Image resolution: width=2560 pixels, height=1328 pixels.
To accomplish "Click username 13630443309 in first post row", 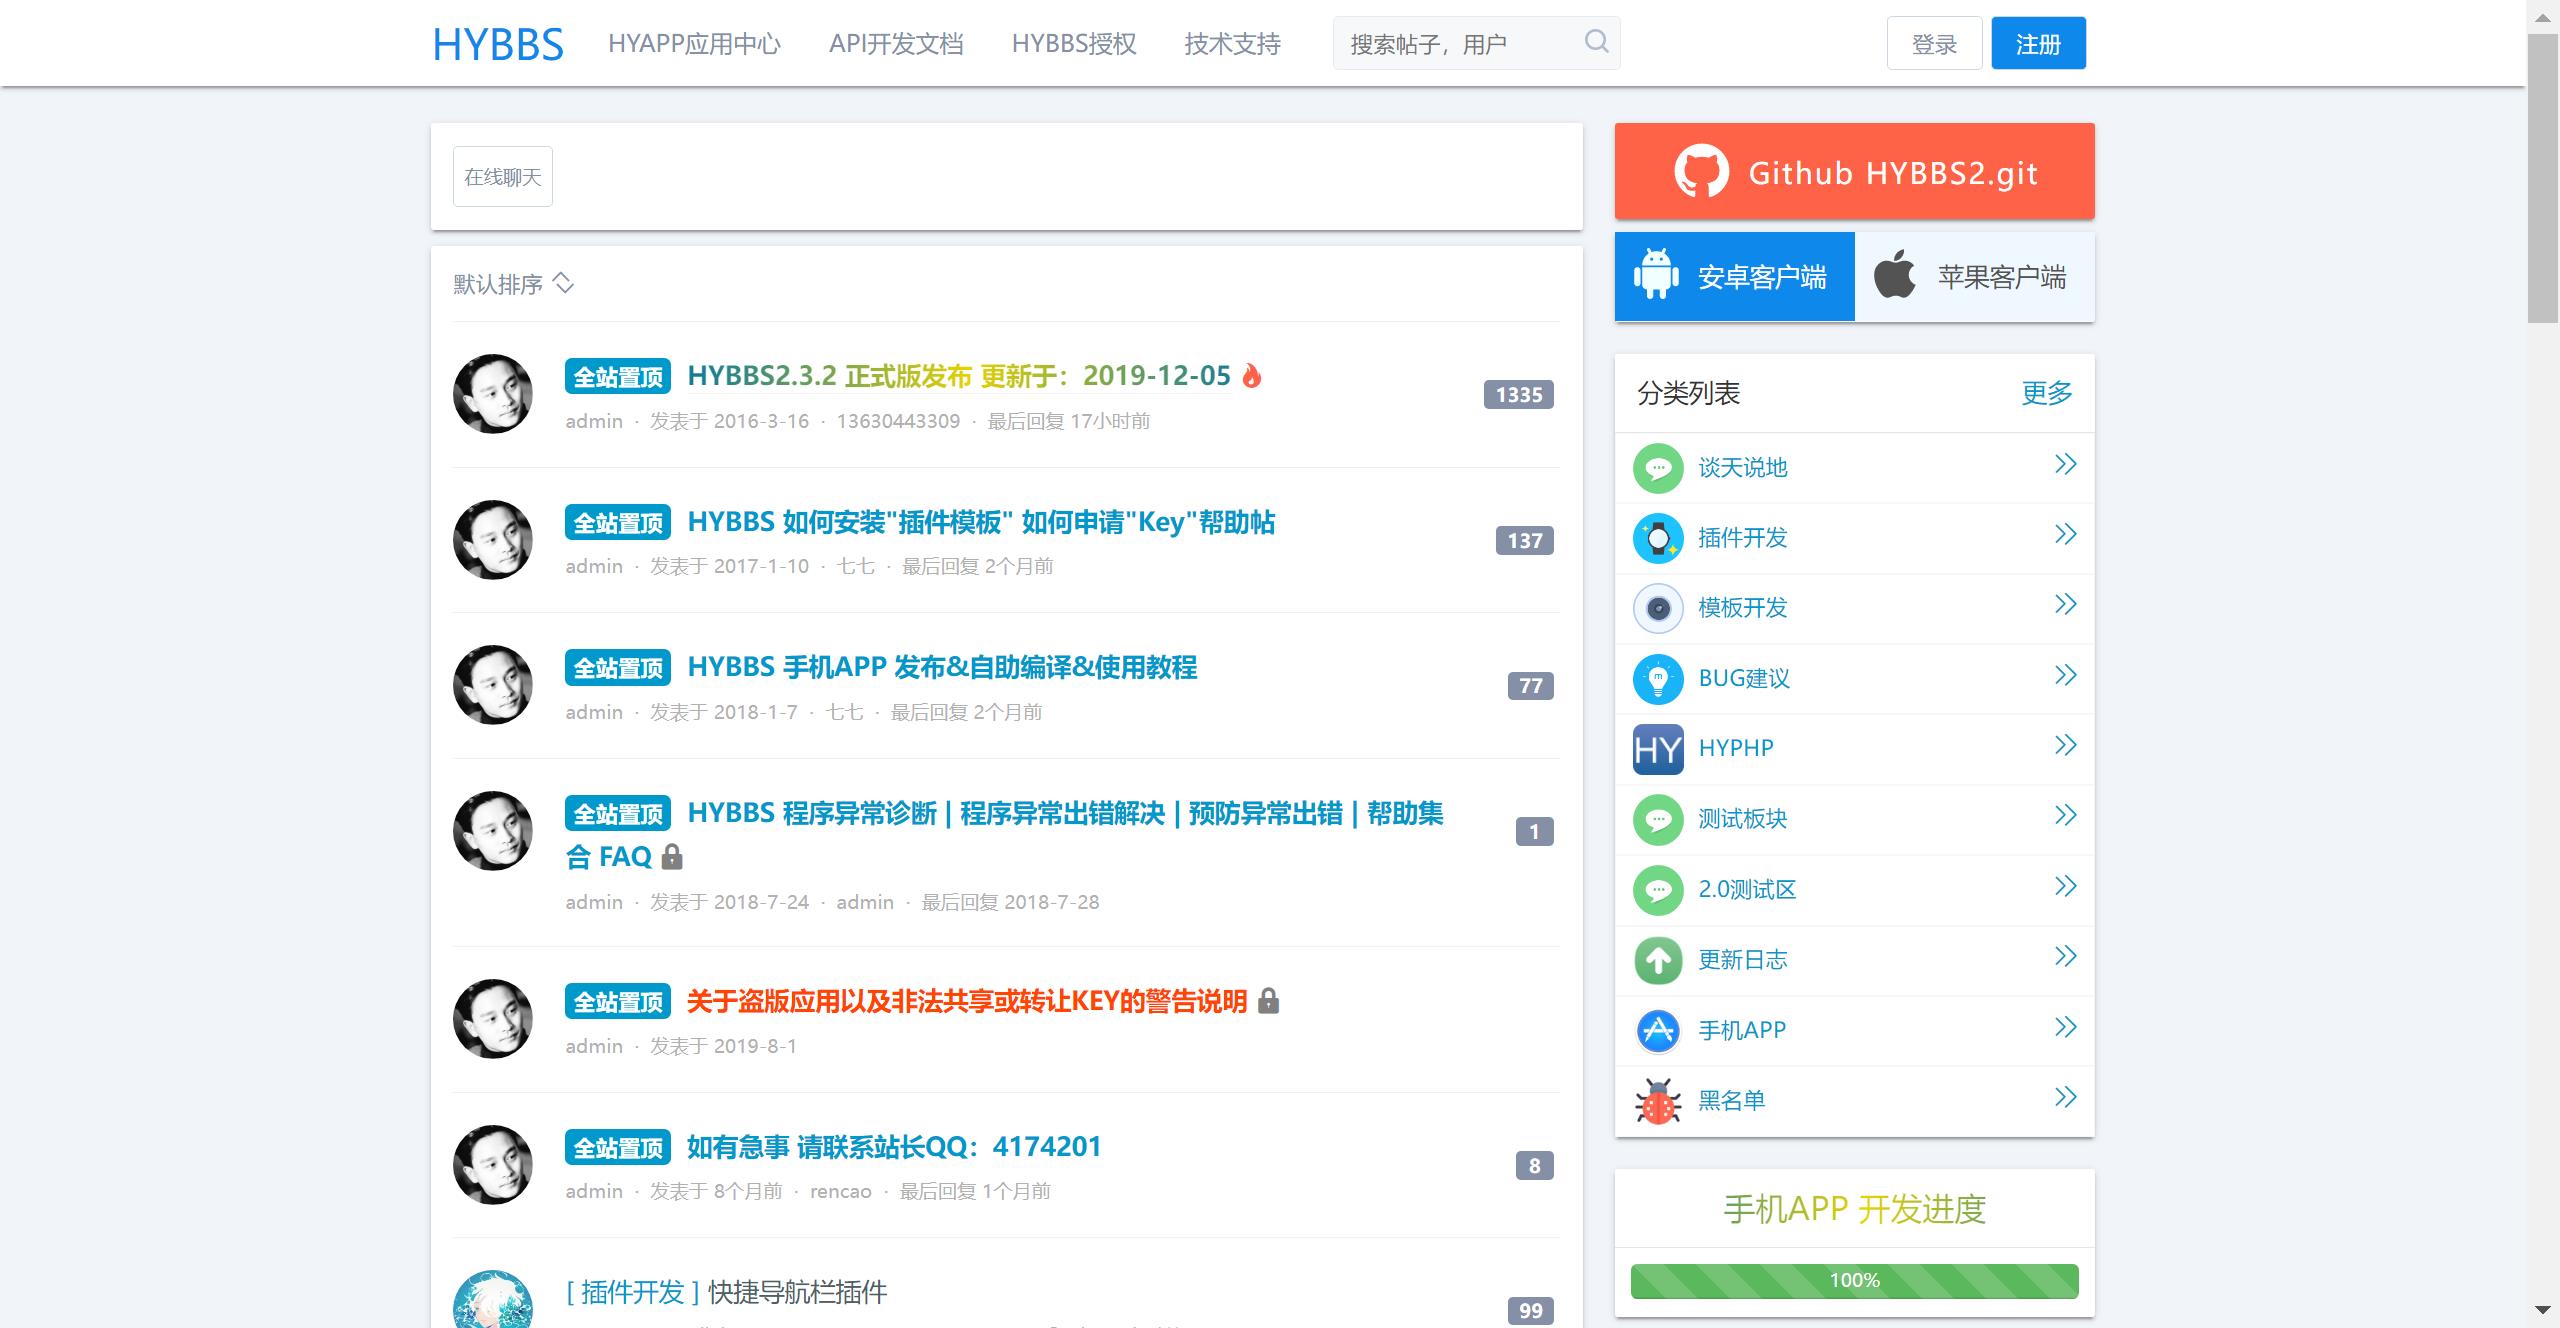I will (x=898, y=421).
